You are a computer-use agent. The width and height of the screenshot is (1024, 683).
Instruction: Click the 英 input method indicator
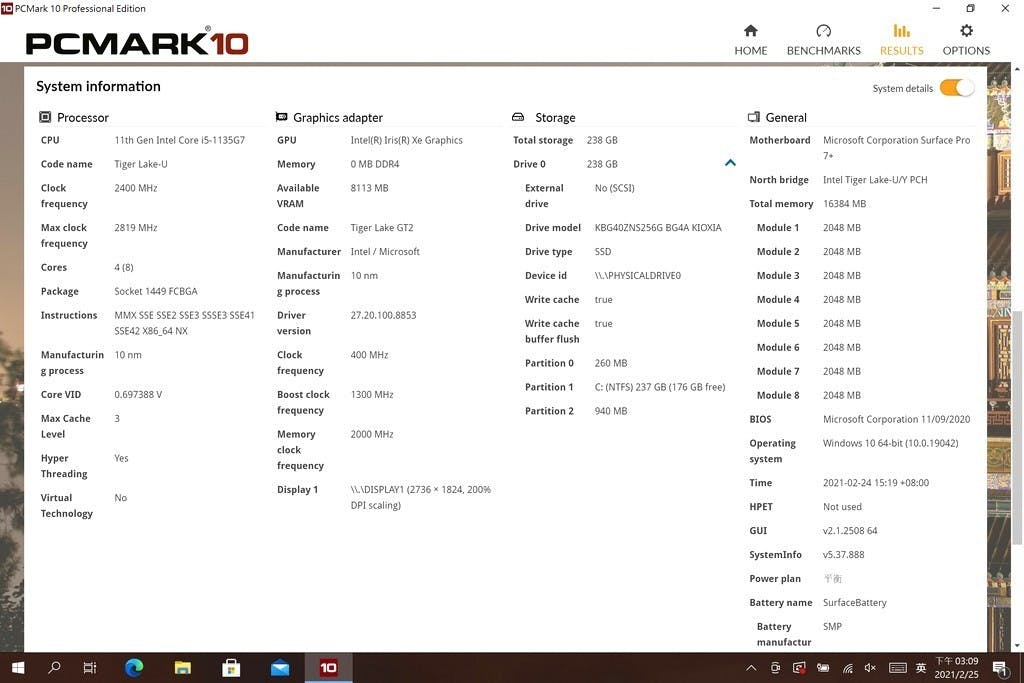click(x=921, y=667)
